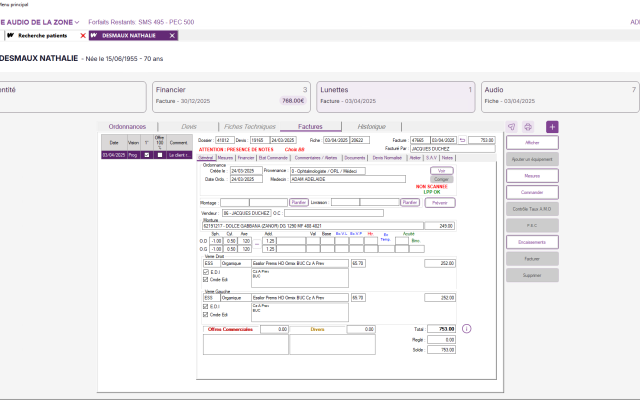Toggle the Cmde Edi checkbox under Verre Droit

pyautogui.click(x=206, y=280)
